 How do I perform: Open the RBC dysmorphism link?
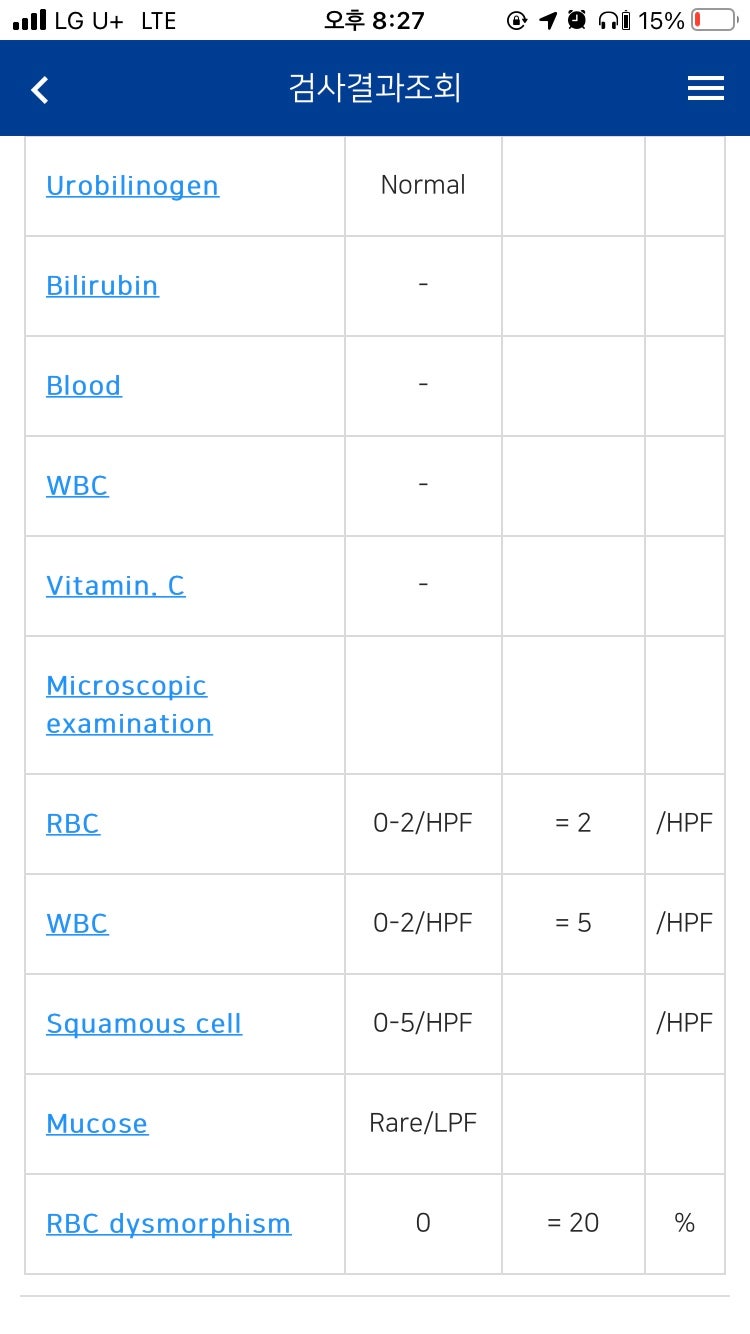click(x=169, y=1224)
